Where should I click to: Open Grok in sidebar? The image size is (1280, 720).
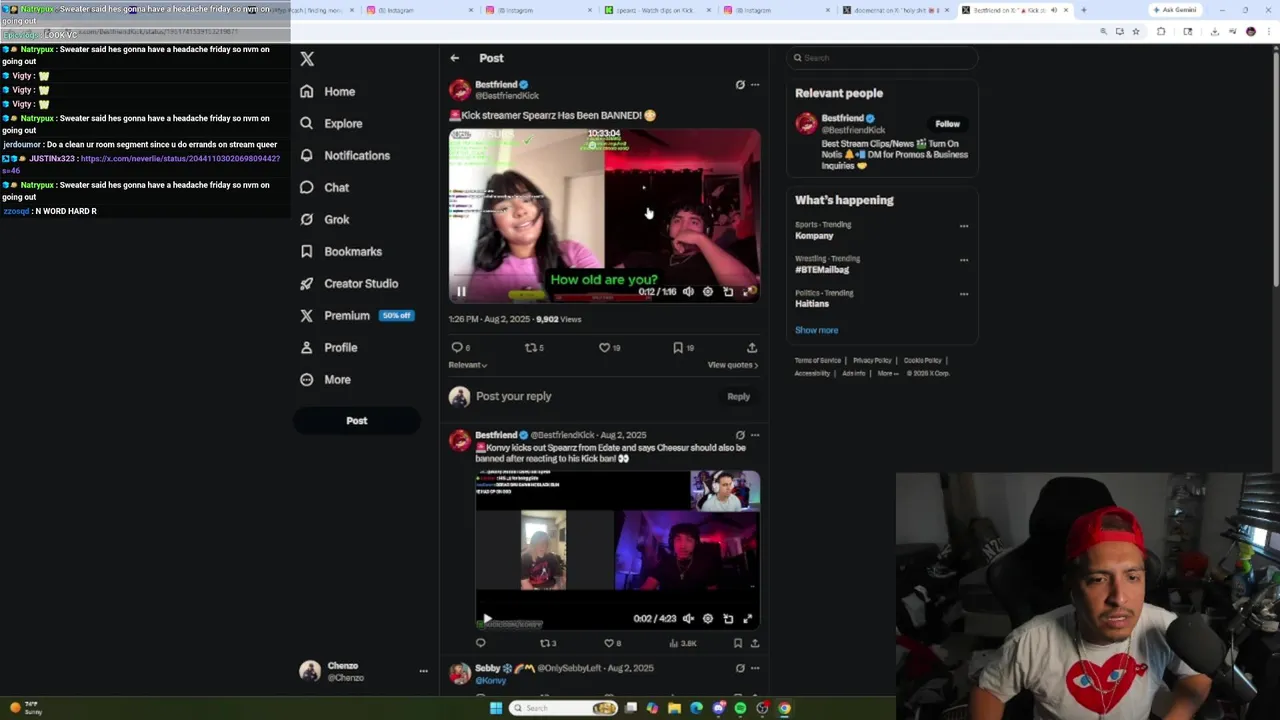(325, 219)
